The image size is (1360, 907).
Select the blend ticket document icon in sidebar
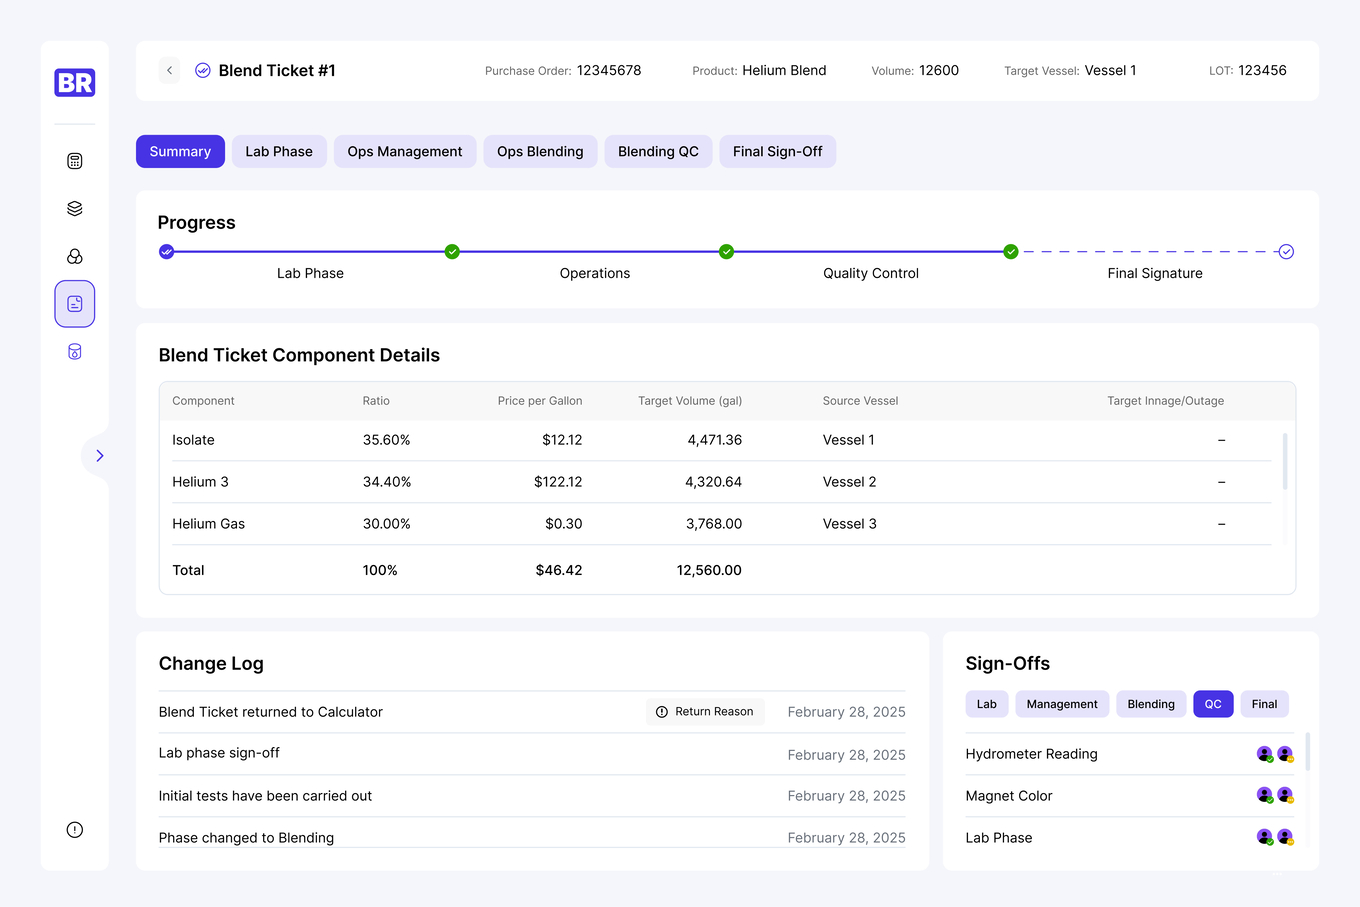click(74, 303)
